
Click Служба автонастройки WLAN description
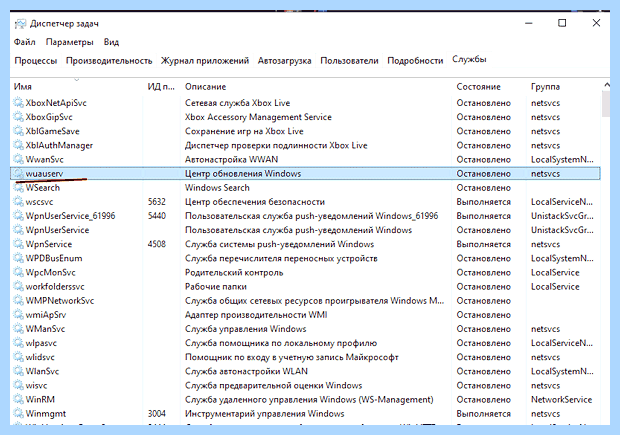[246, 371]
